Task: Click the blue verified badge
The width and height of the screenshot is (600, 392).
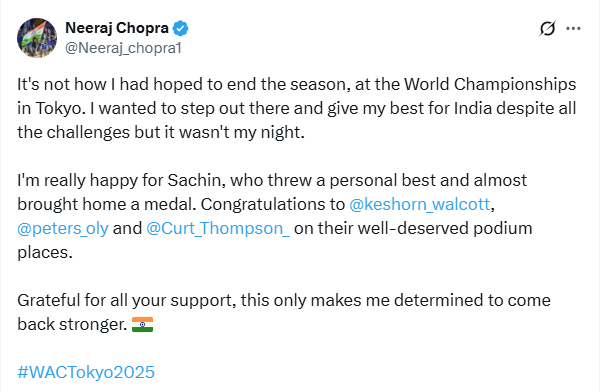Action: (180, 28)
